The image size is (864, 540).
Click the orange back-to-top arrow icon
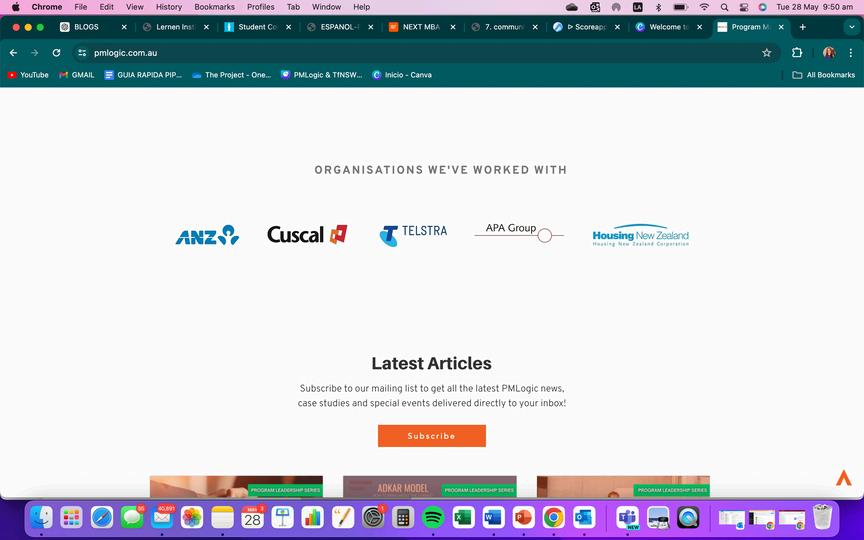(x=844, y=477)
